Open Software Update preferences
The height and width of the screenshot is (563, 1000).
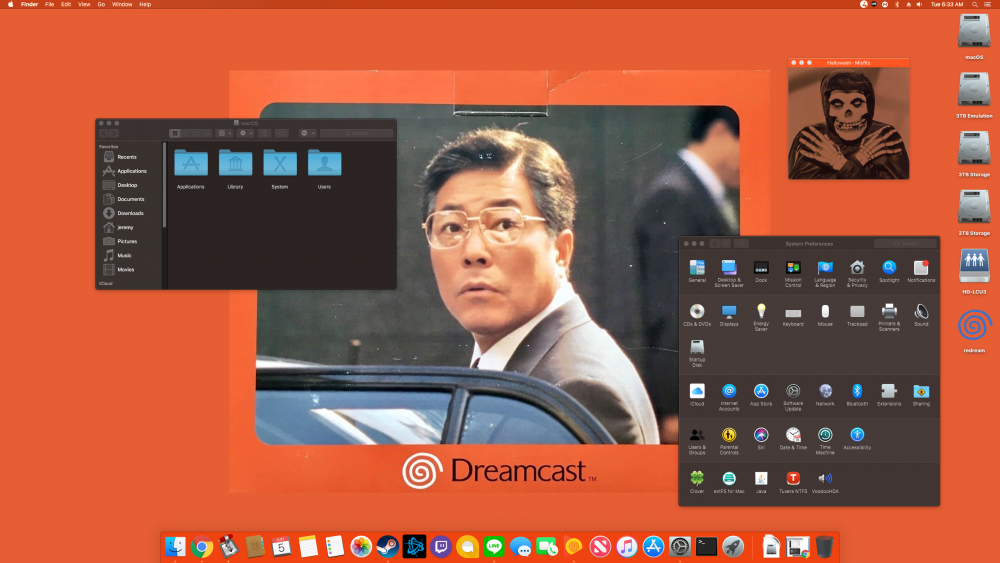793,397
